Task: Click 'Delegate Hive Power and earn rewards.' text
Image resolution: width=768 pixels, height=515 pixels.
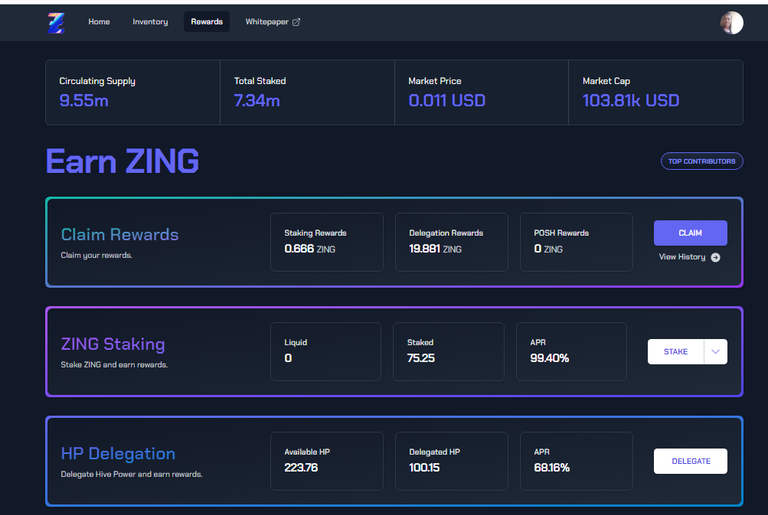Action: tap(131, 474)
